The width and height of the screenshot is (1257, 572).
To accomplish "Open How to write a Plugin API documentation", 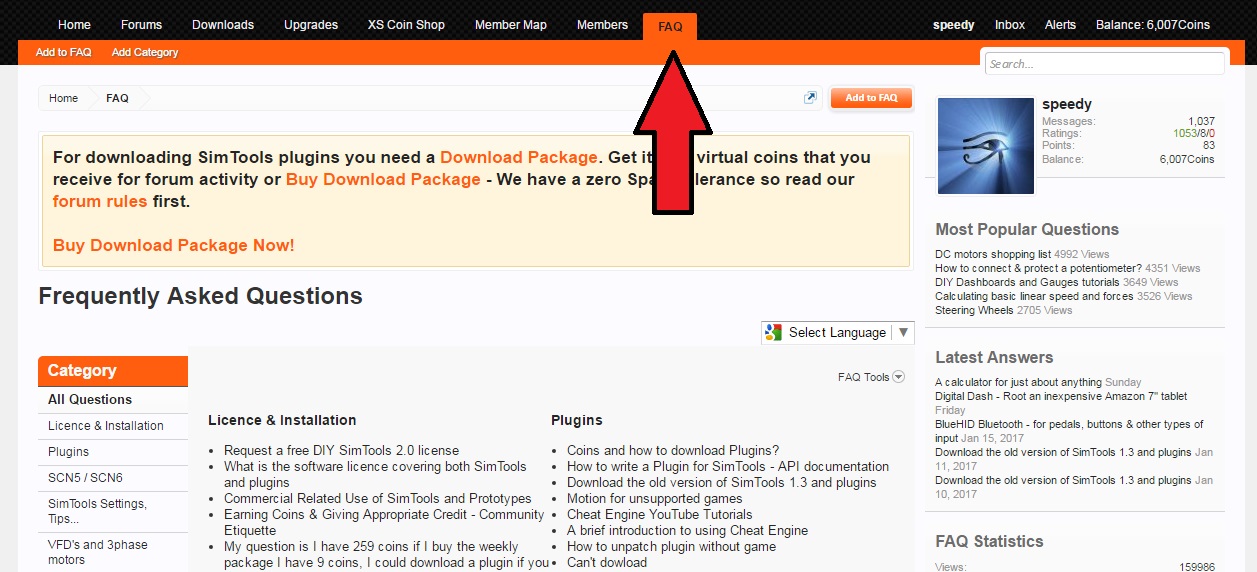I will (728, 466).
